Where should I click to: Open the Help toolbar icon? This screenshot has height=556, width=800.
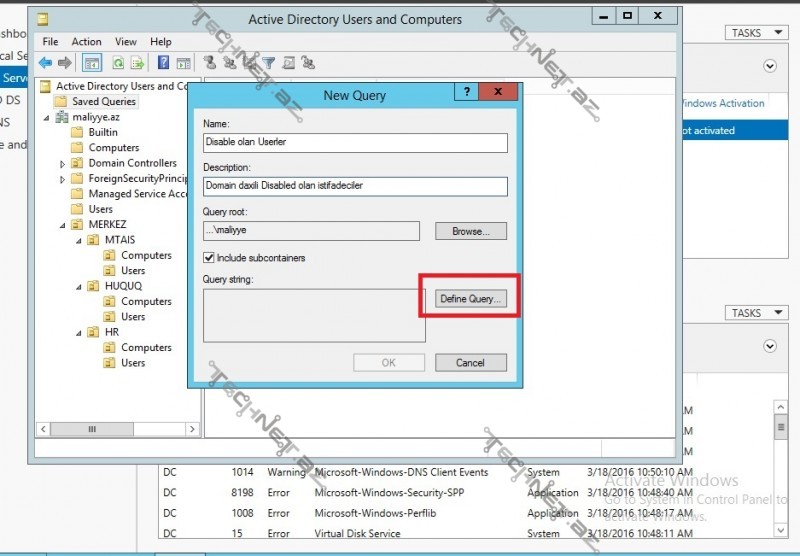coord(163,63)
